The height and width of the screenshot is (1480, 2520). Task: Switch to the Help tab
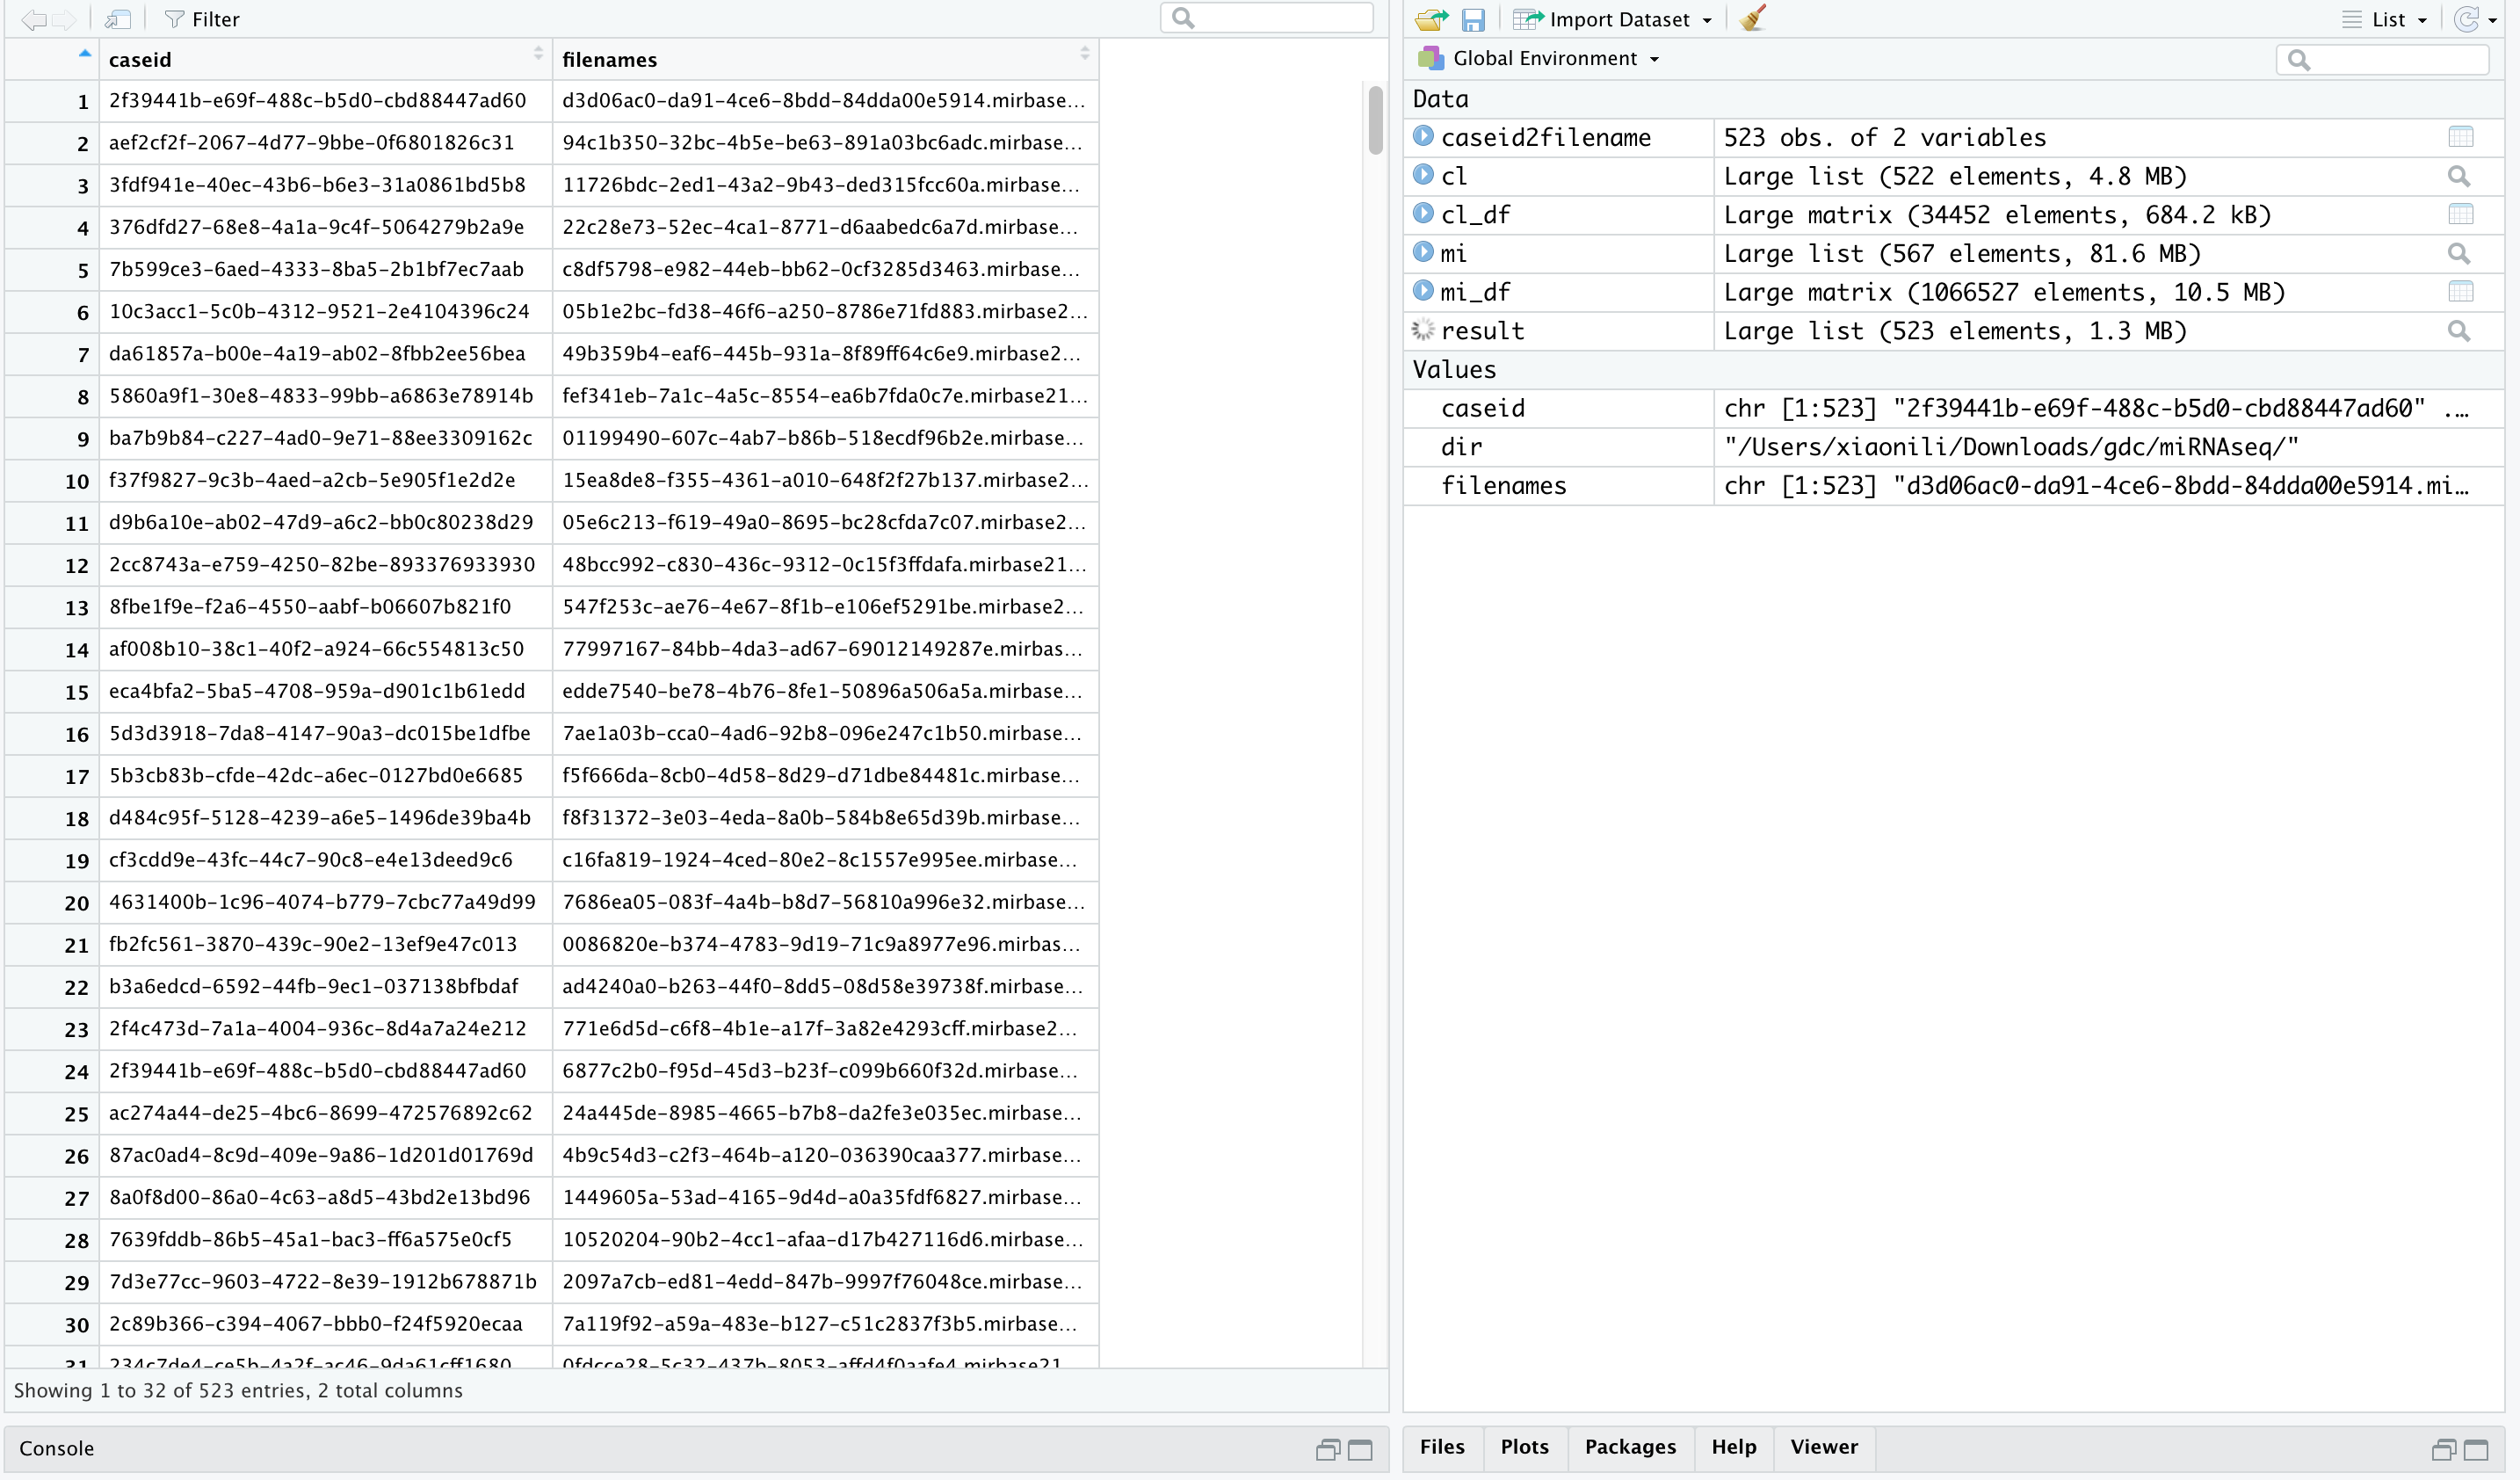point(1733,1447)
